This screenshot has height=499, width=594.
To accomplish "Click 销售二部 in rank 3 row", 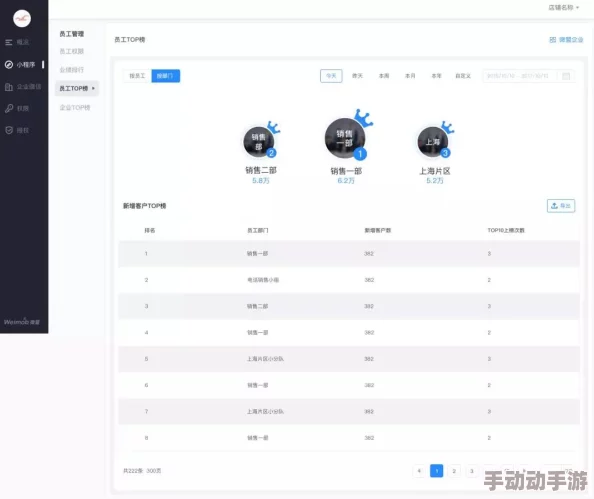I will point(258,306).
